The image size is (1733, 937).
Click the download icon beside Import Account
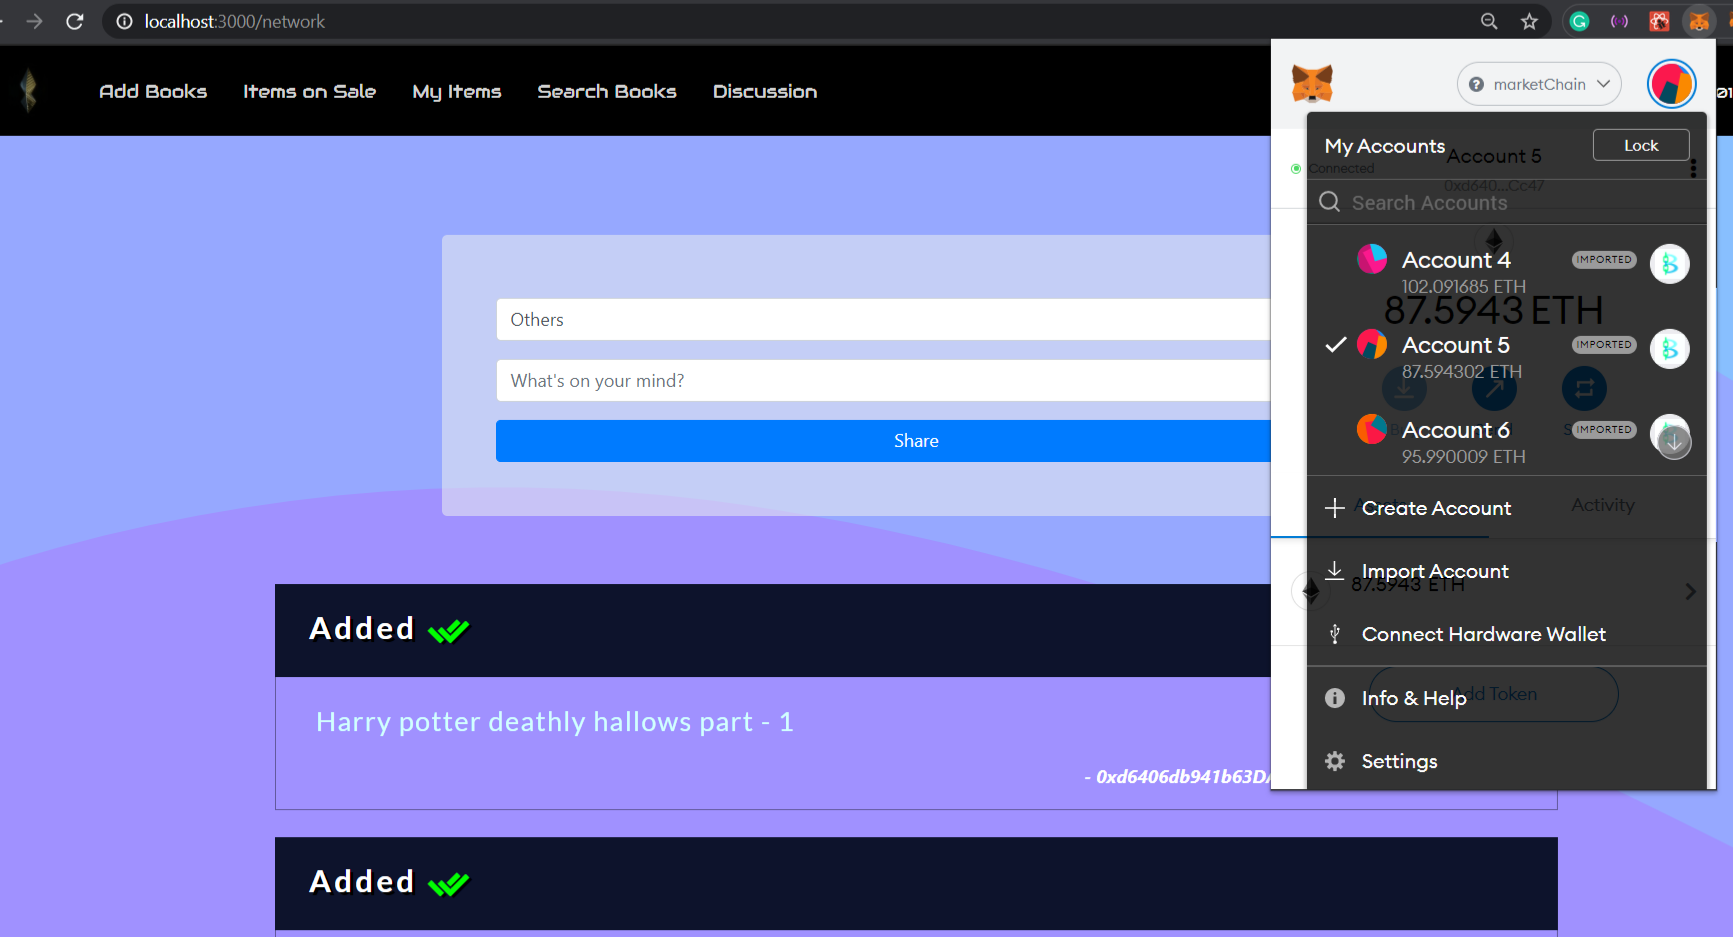coord(1335,570)
